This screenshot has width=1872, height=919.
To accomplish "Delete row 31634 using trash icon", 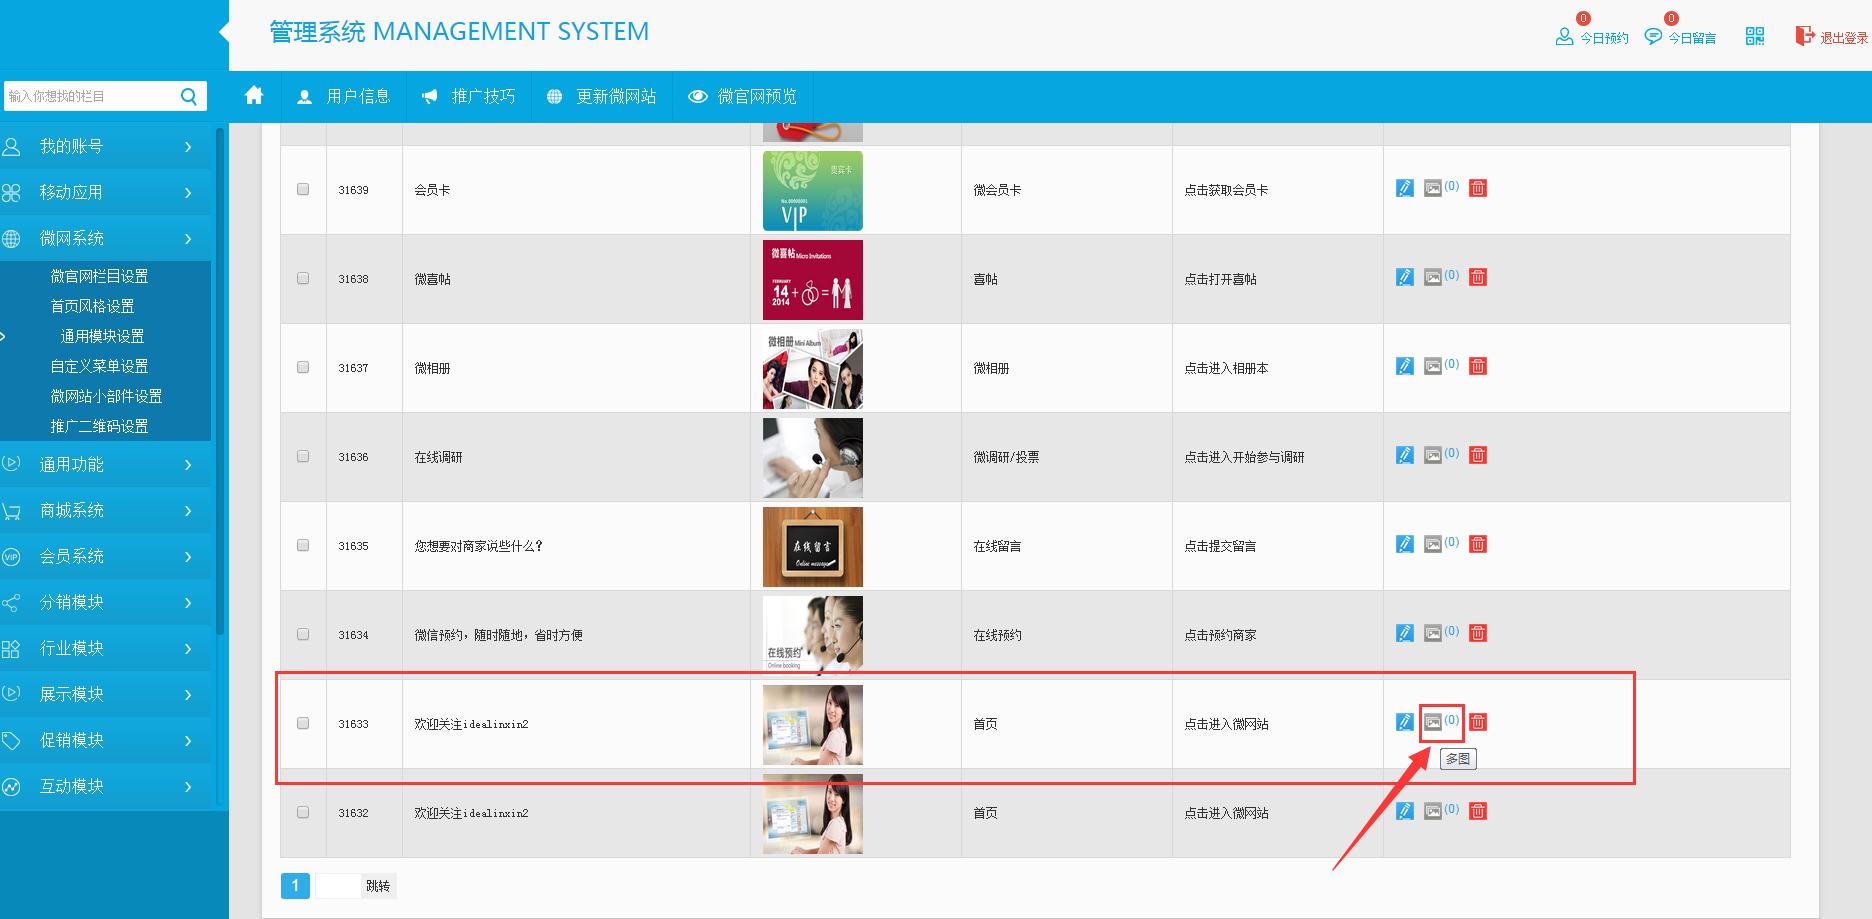I will pyautogui.click(x=1478, y=633).
